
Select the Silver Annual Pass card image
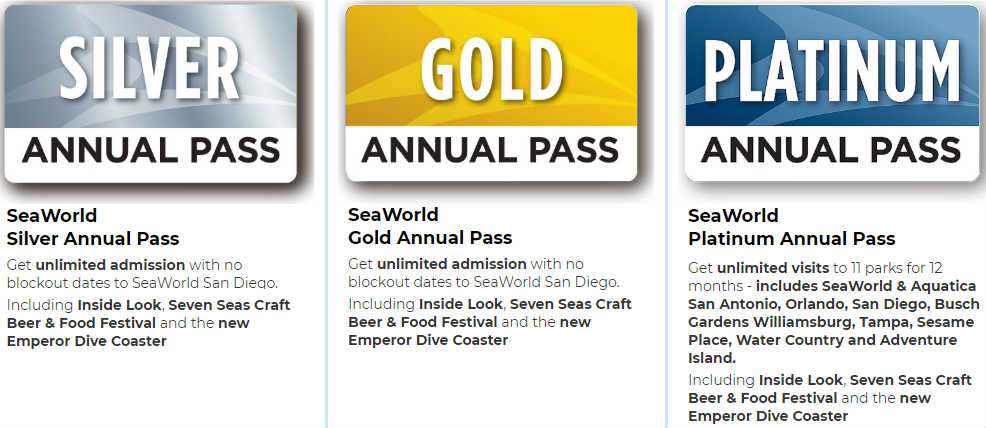click(x=151, y=93)
